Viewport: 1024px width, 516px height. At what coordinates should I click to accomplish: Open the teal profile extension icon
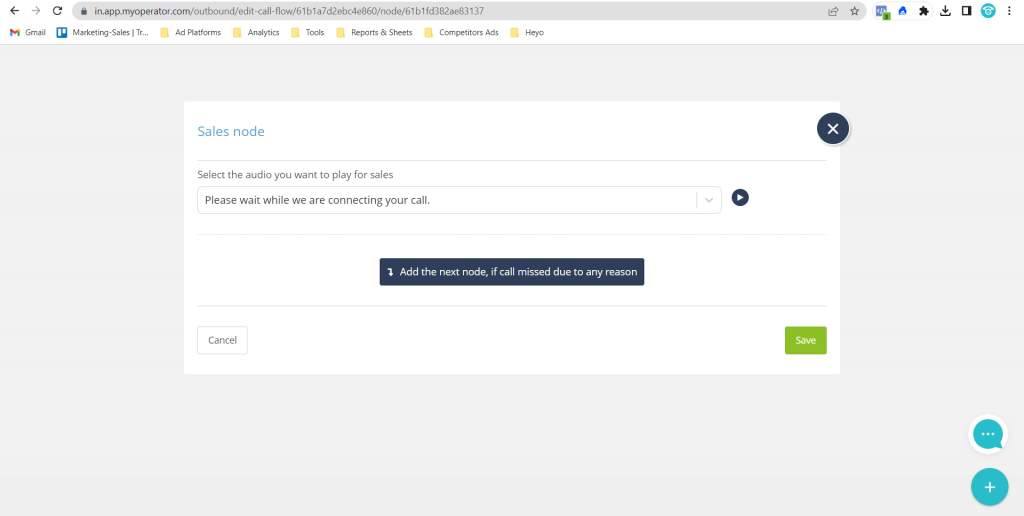coord(988,10)
